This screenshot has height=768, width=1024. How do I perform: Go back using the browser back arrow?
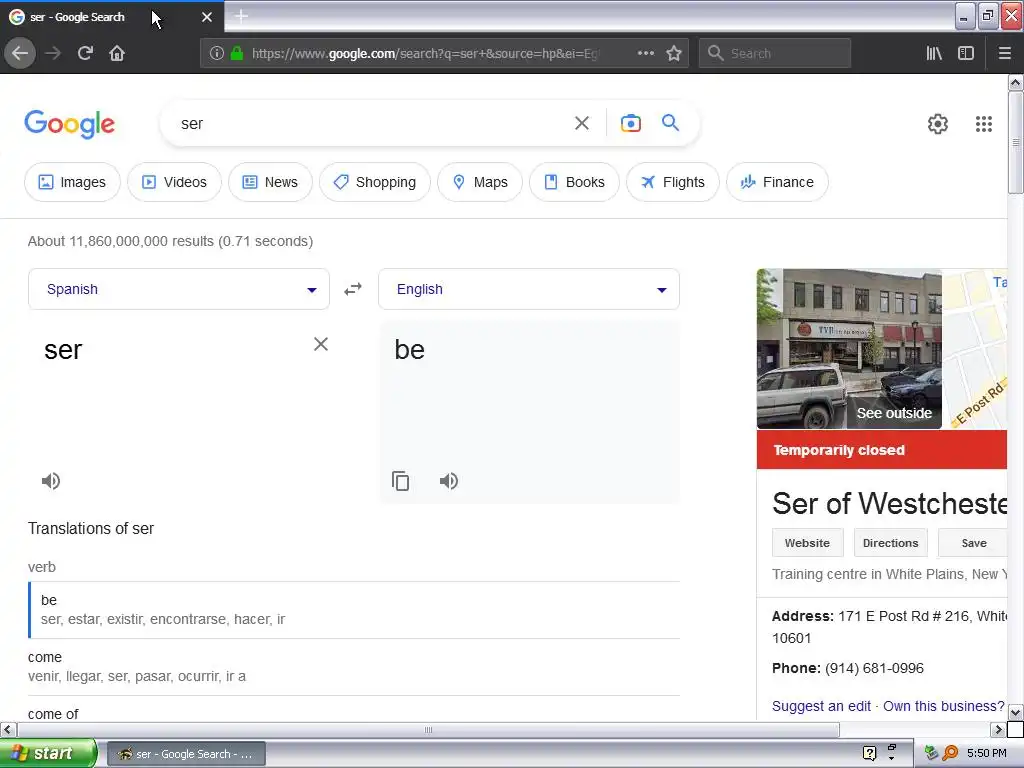click(x=20, y=53)
